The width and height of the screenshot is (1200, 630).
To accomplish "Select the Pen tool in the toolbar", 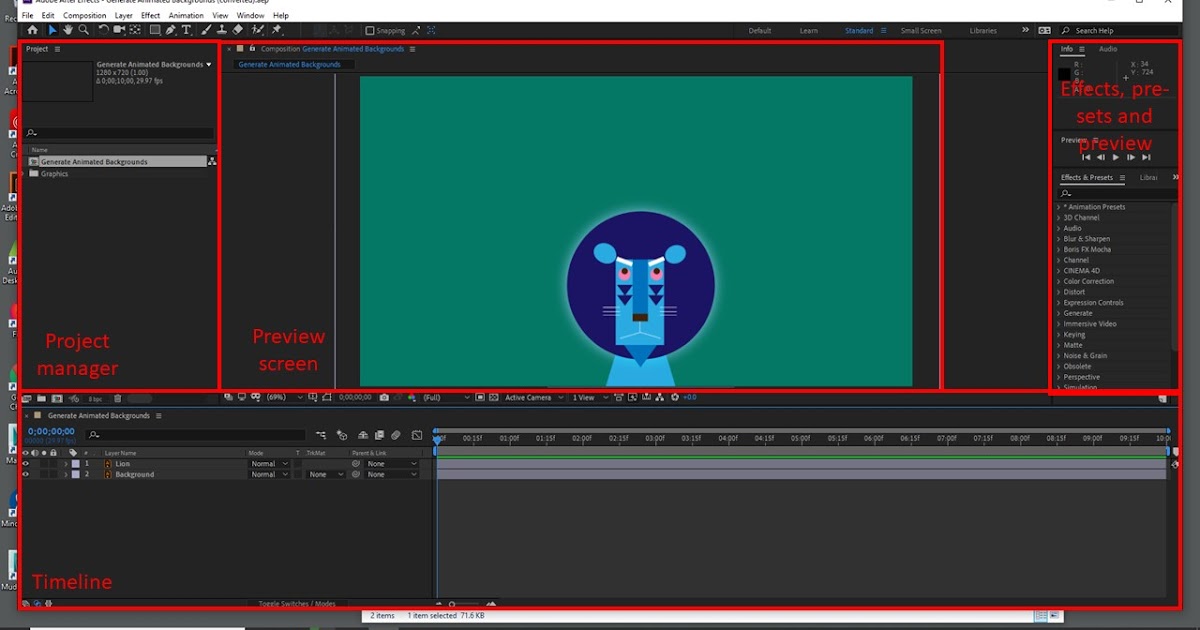I will 170,30.
